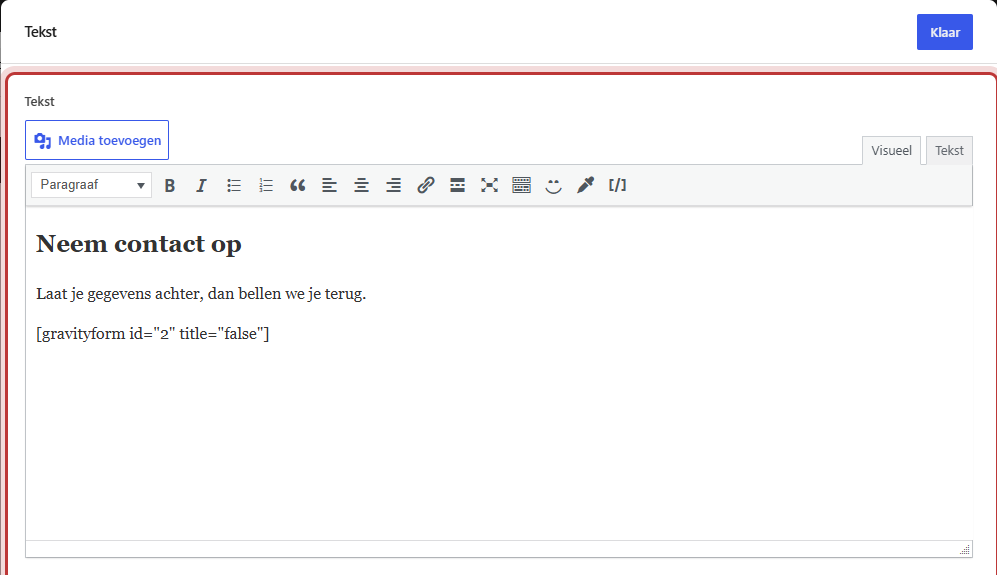This screenshot has width=997, height=575.
Task: Enter fullscreen editing mode
Action: coord(490,185)
